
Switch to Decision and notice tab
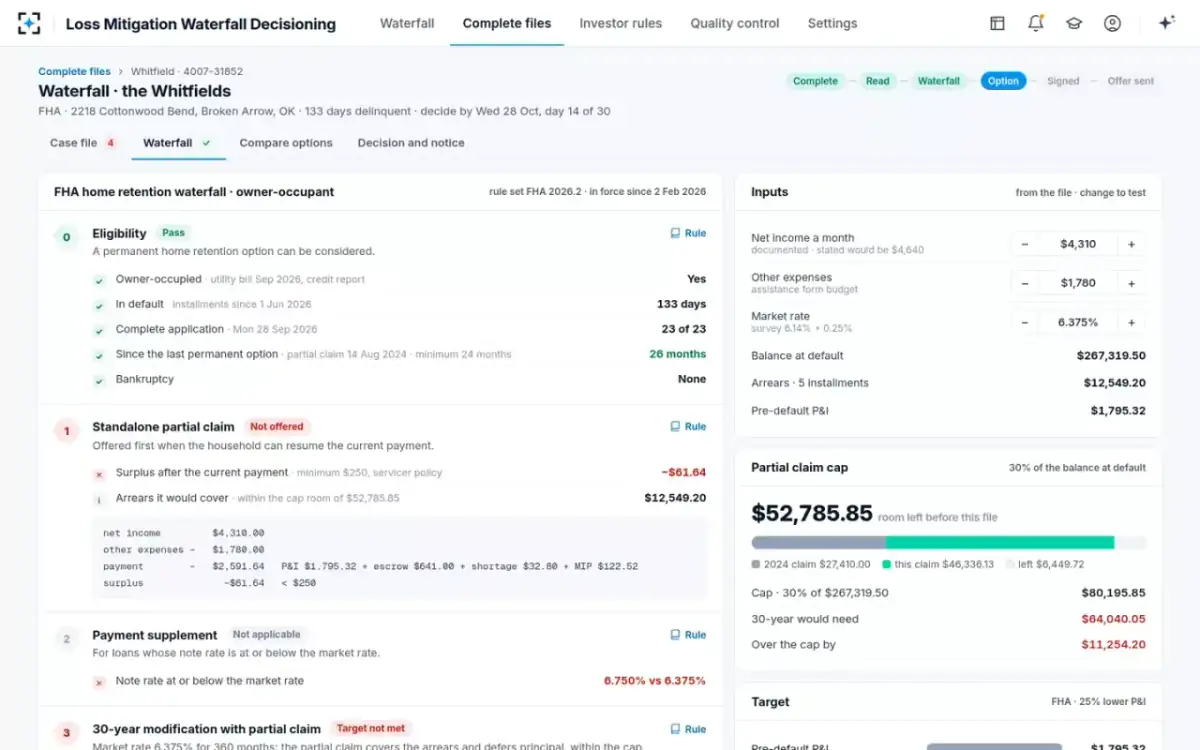pyautogui.click(x=411, y=143)
